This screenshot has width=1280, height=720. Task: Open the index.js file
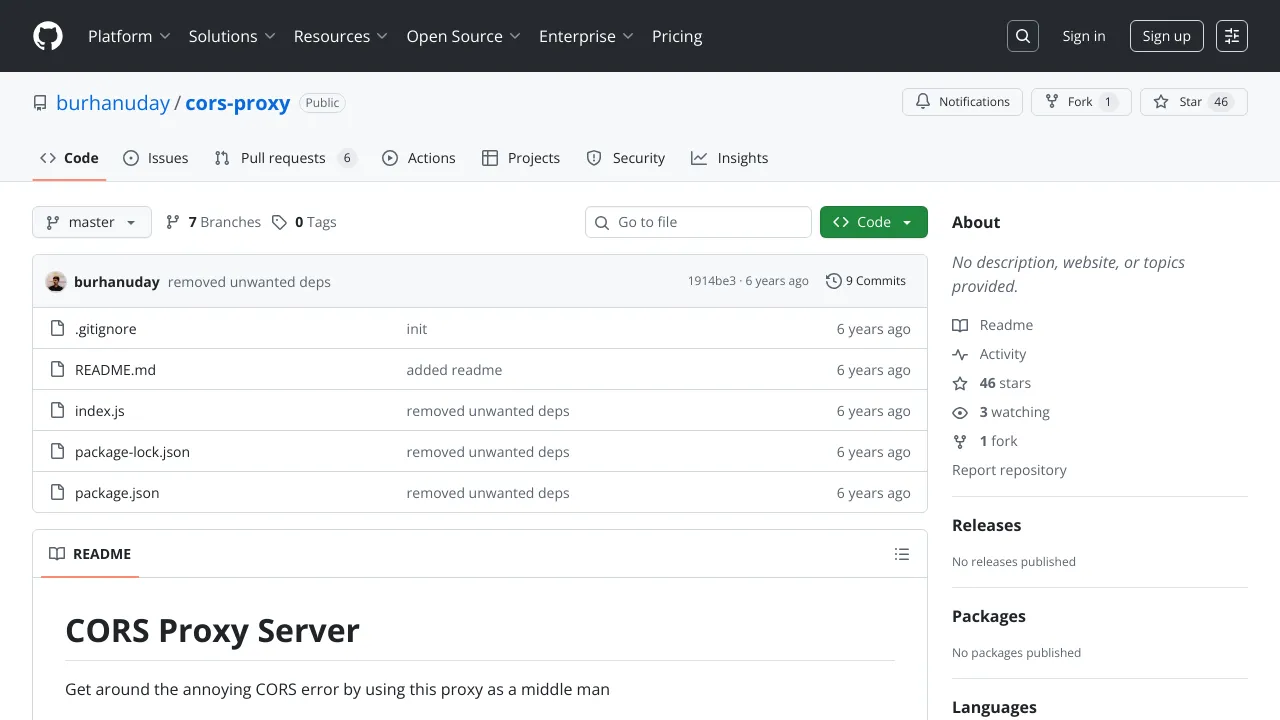[100, 411]
